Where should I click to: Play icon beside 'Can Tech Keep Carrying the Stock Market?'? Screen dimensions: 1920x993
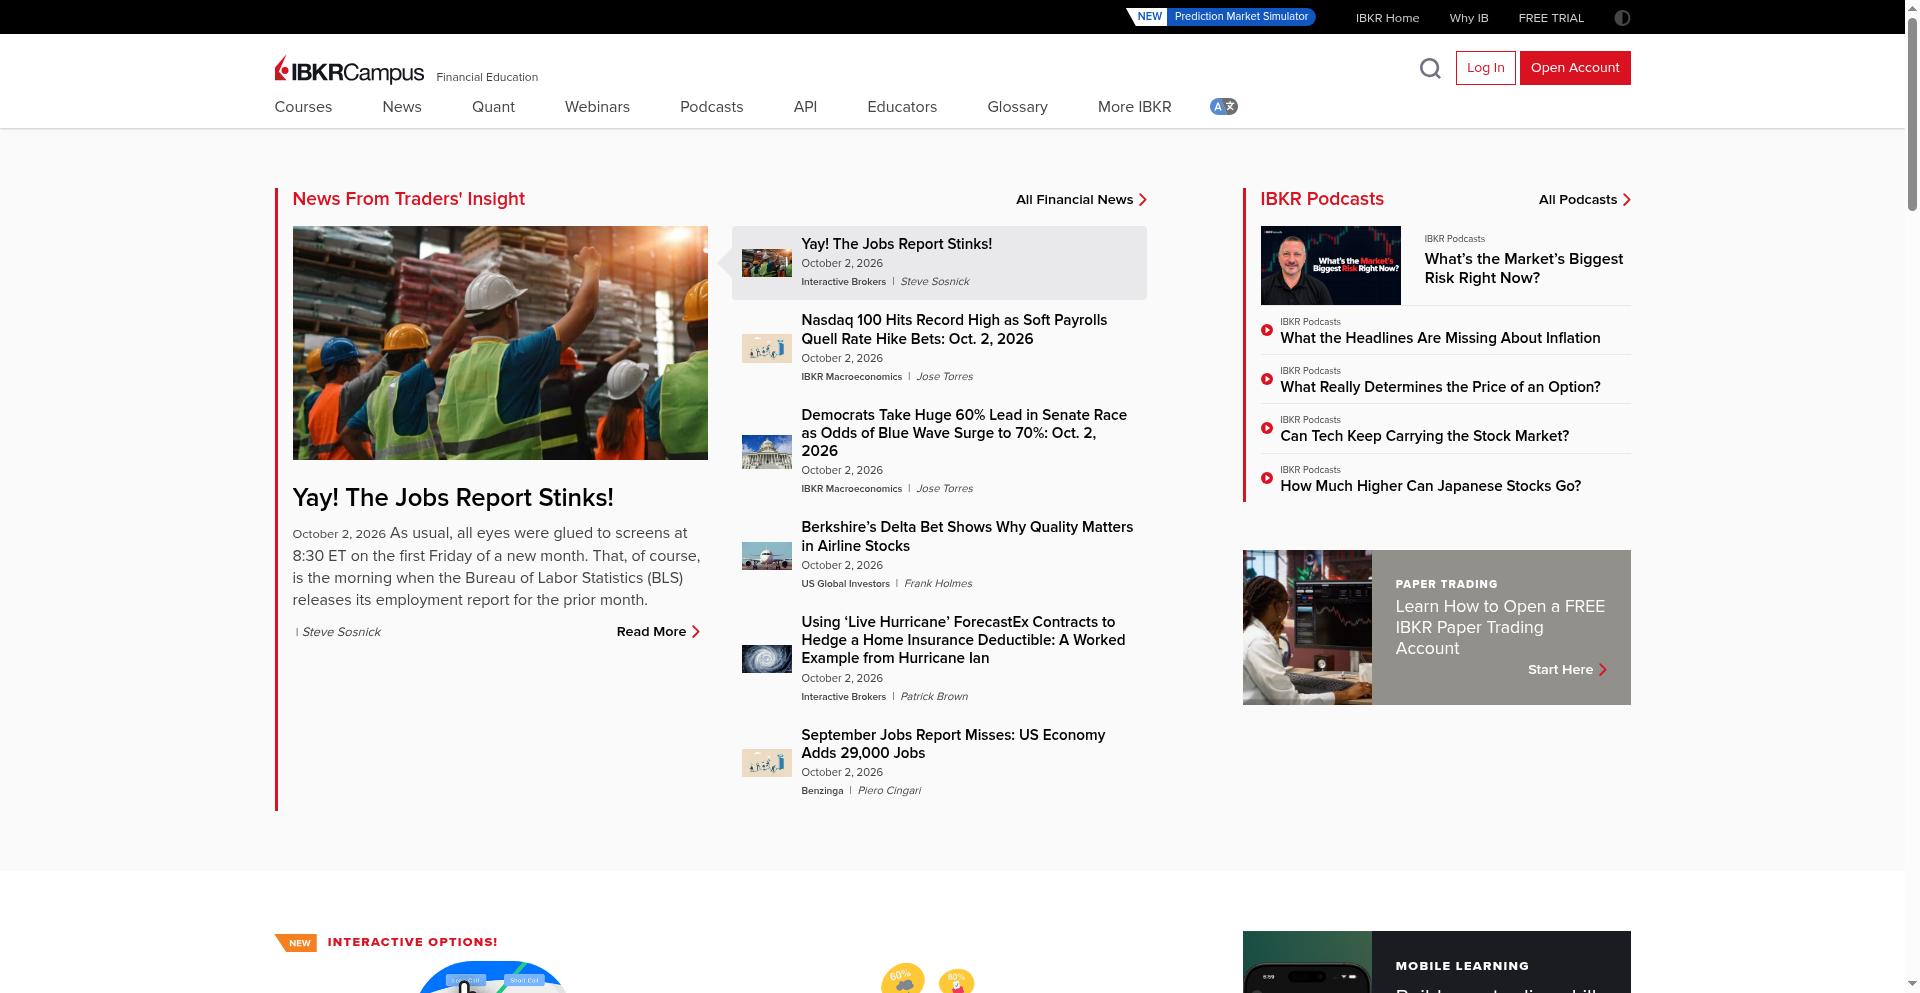tap(1267, 428)
